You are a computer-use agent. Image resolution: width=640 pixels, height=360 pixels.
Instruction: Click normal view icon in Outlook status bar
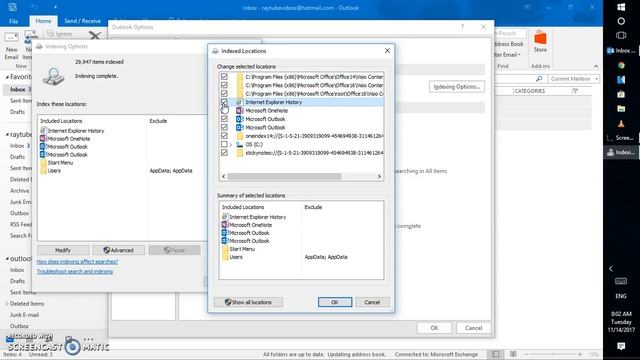495,354
